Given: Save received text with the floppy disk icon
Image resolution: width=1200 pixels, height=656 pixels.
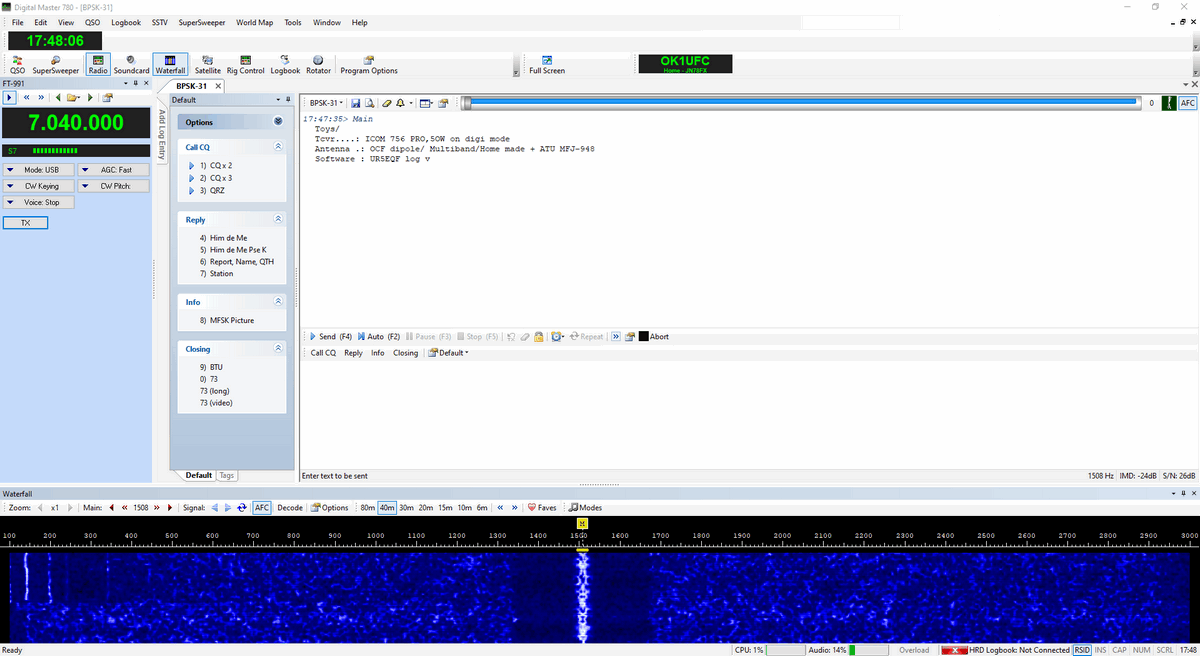Looking at the screenshot, I should 356,103.
